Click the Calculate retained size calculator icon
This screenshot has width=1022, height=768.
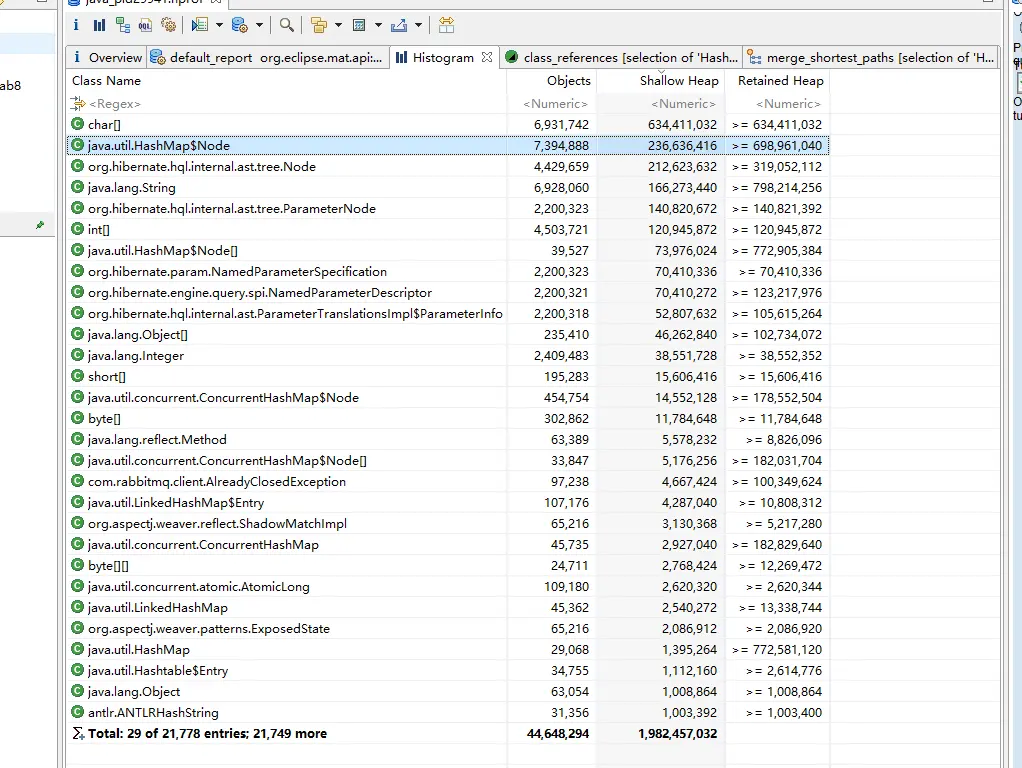359,25
